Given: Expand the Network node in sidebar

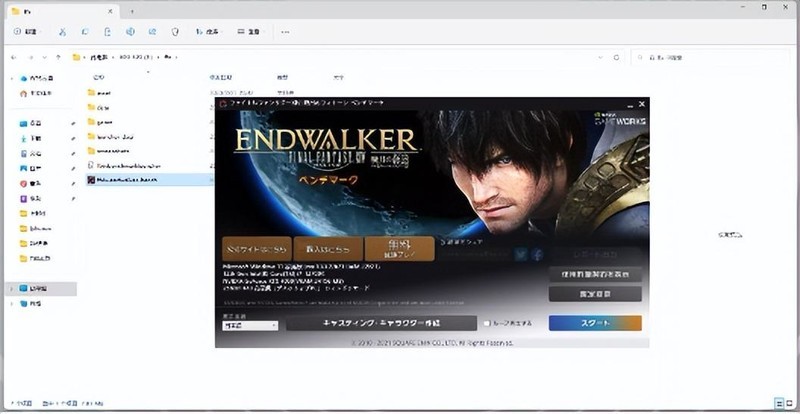Looking at the screenshot, I should (x=12, y=304).
